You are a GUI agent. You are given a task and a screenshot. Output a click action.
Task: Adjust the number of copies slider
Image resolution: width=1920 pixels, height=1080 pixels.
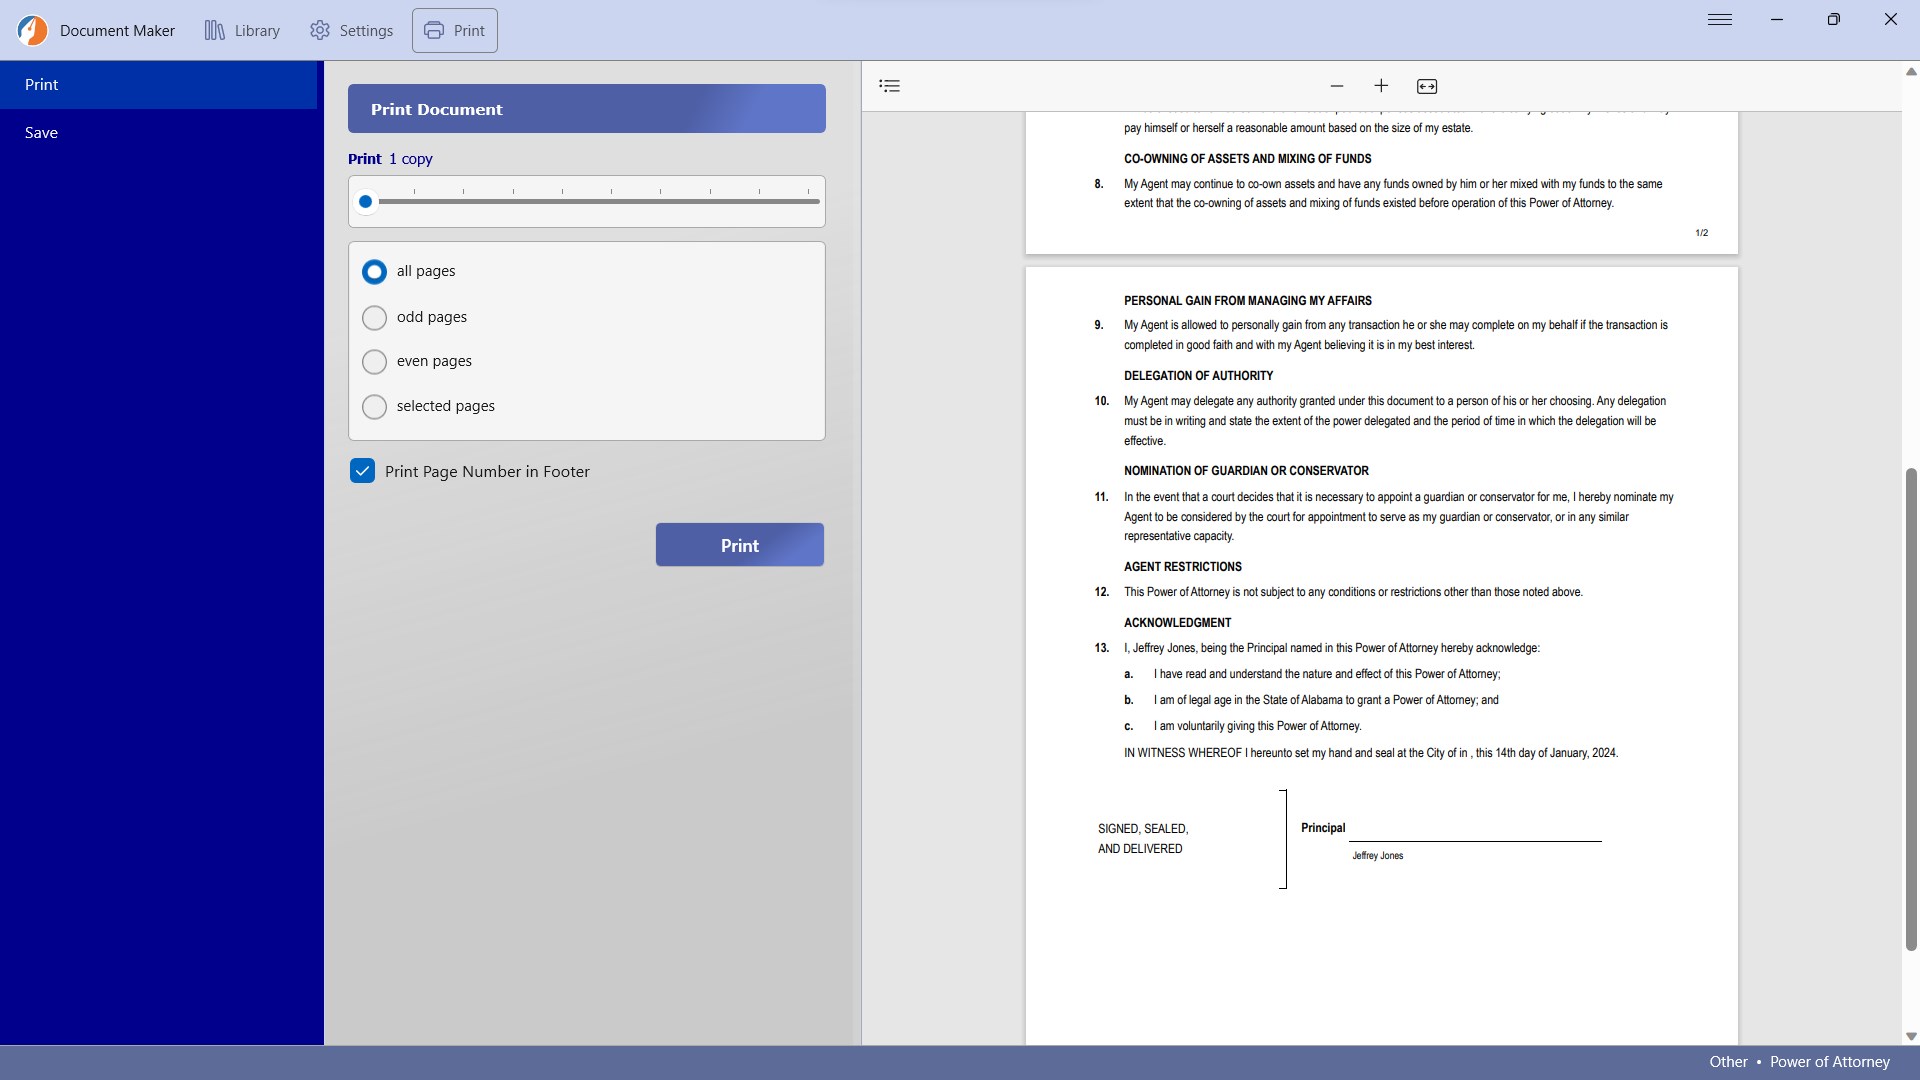366,201
